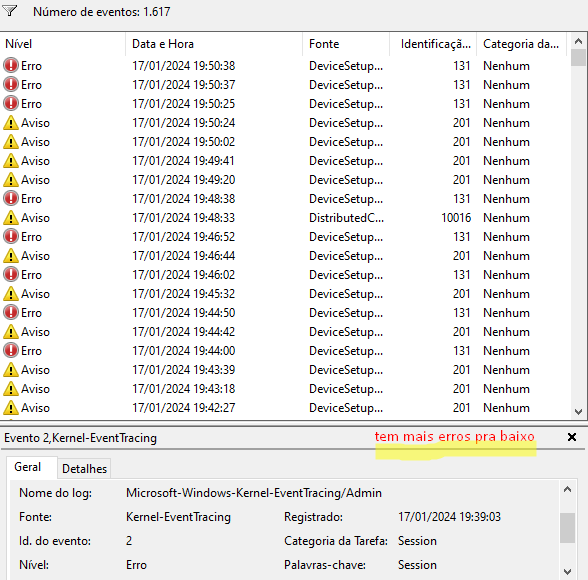Close the Evento 2 preview pane
Viewport: 588px width, 580px height.
[572, 437]
